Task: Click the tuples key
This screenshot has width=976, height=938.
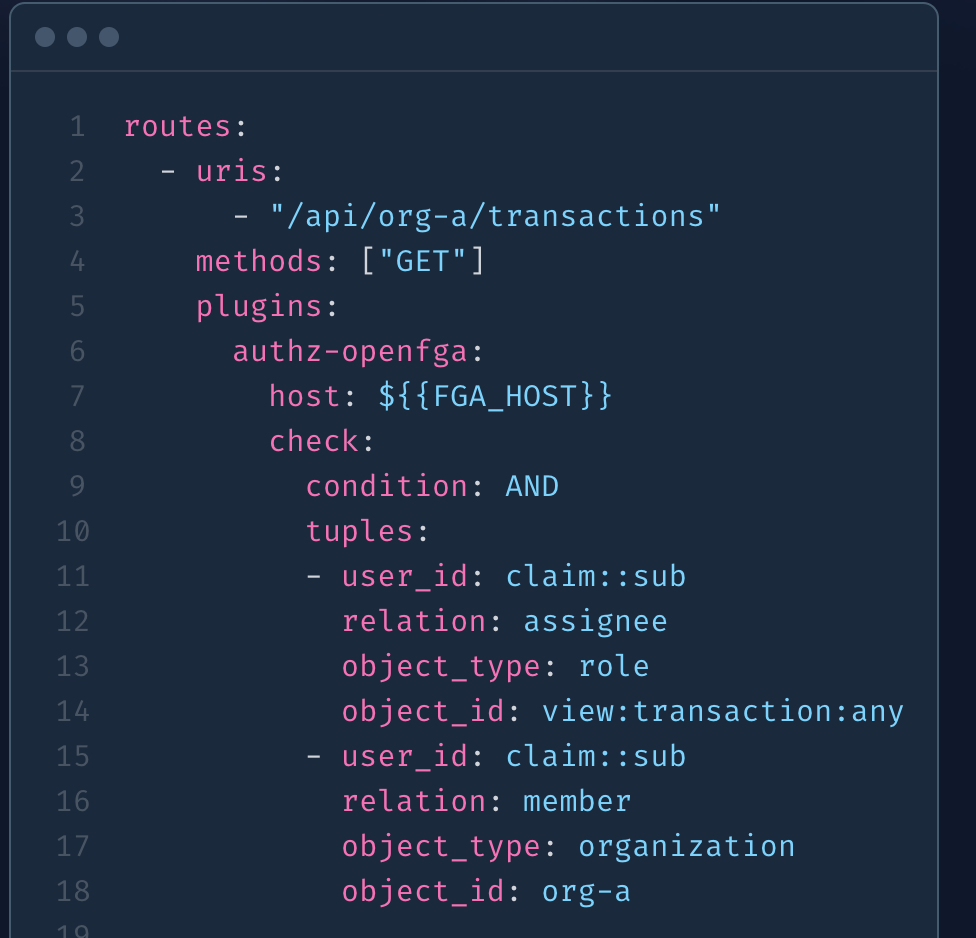Action: (359, 532)
